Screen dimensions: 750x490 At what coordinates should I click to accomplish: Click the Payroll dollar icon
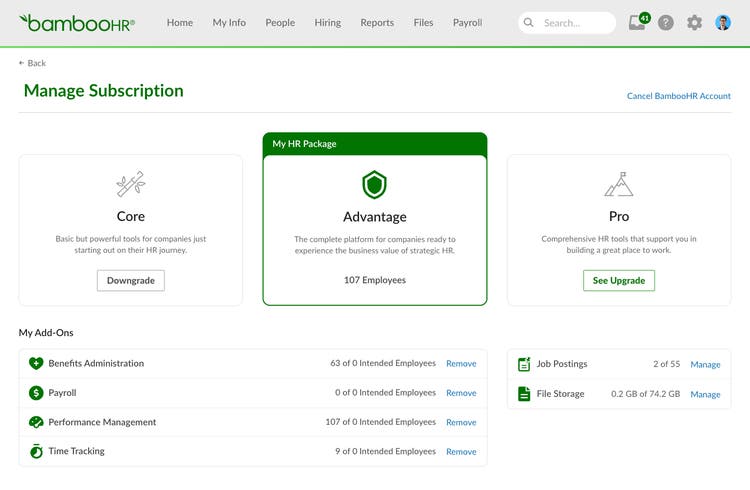(36, 393)
